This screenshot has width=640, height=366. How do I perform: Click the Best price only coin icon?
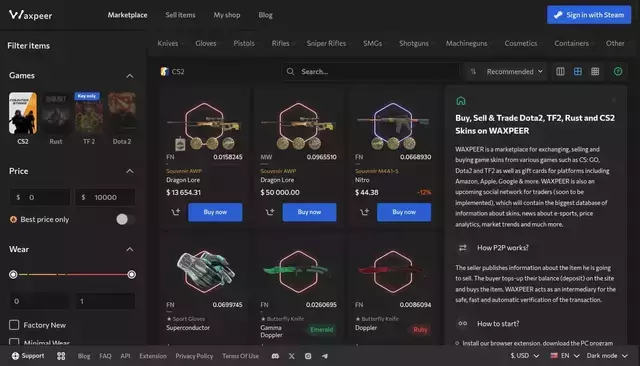(13, 220)
